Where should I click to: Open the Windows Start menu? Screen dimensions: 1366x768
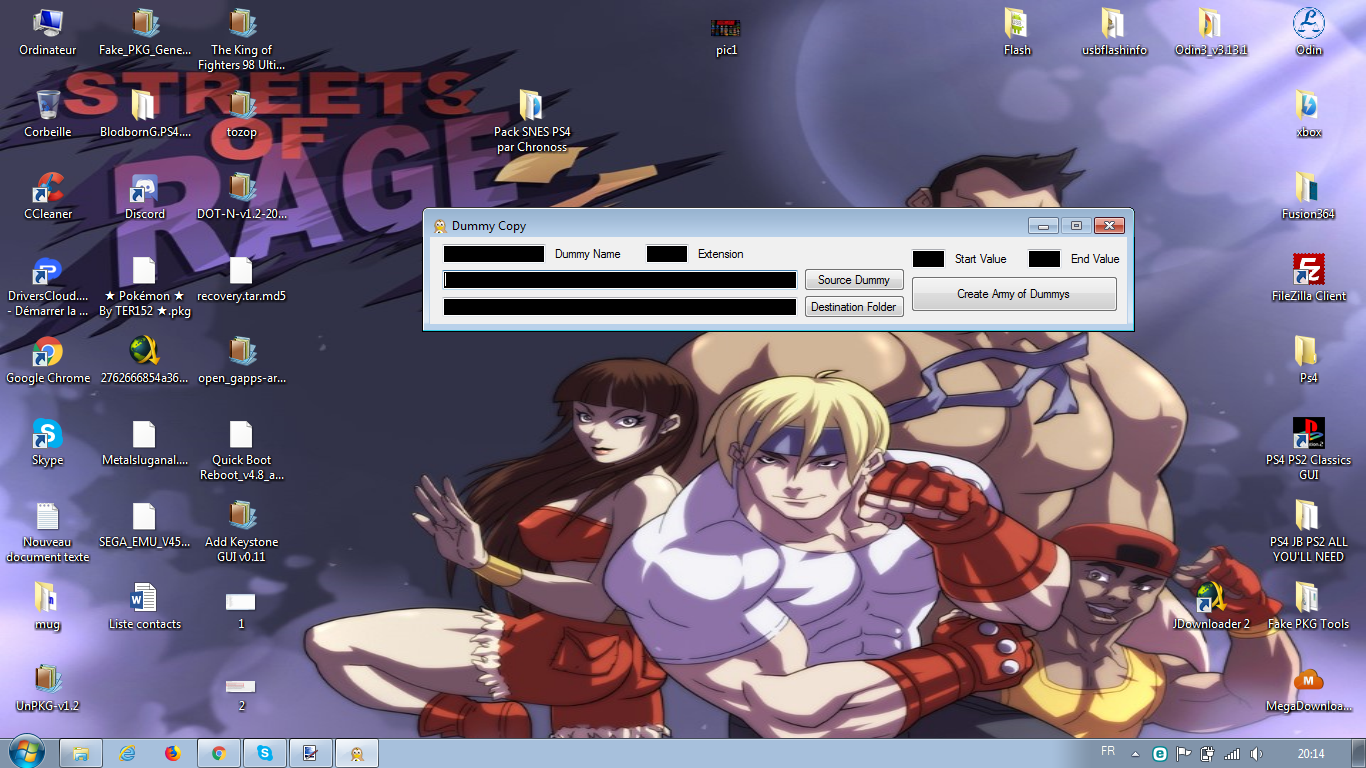pos(25,752)
